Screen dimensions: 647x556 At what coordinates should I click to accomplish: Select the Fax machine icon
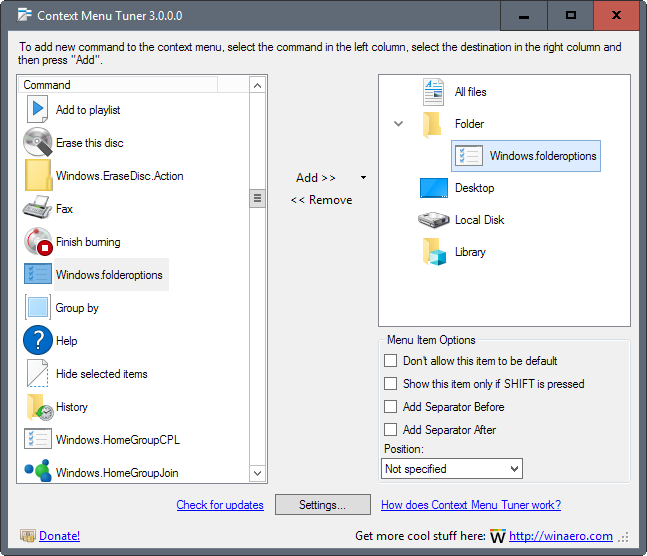tap(38, 207)
